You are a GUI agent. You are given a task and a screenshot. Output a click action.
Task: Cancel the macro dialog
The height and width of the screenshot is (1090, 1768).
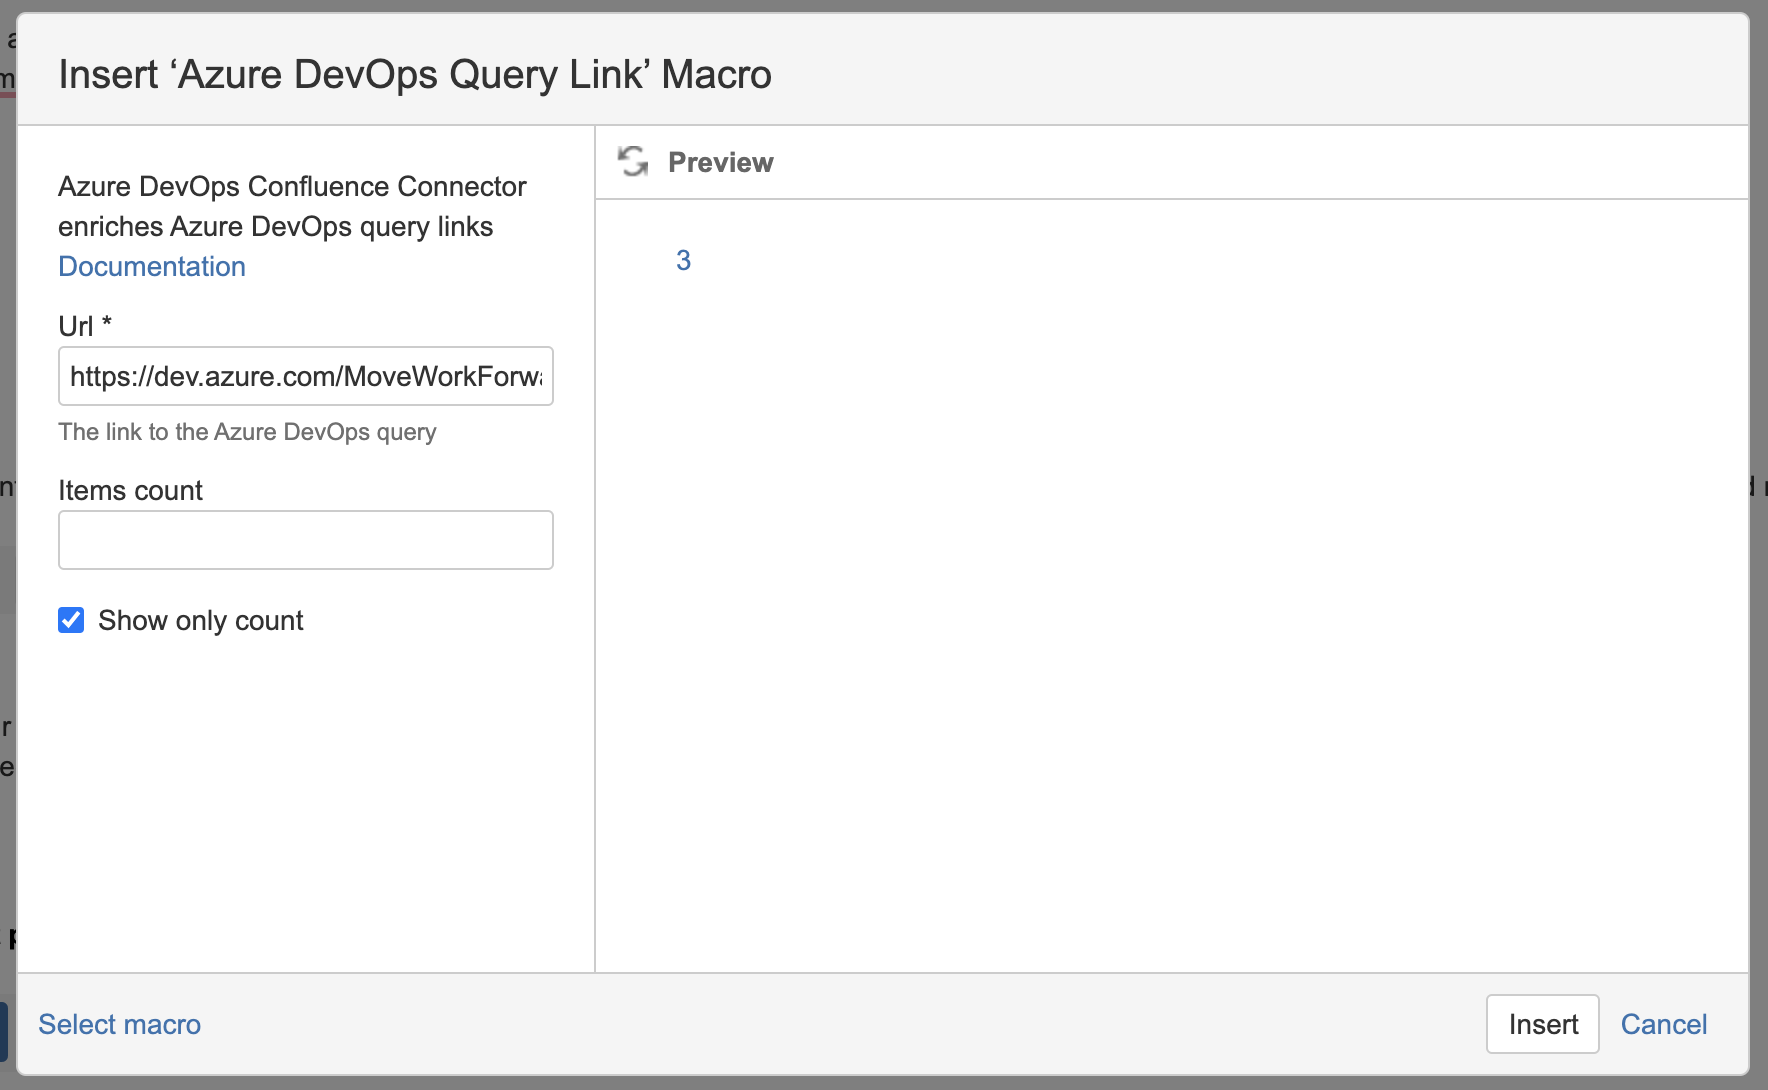pos(1663,1024)
